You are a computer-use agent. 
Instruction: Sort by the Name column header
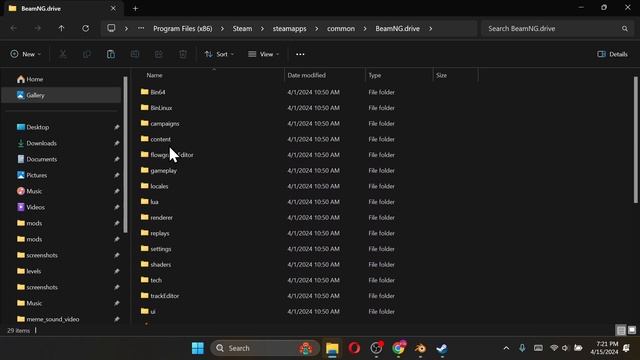(154, 75)
